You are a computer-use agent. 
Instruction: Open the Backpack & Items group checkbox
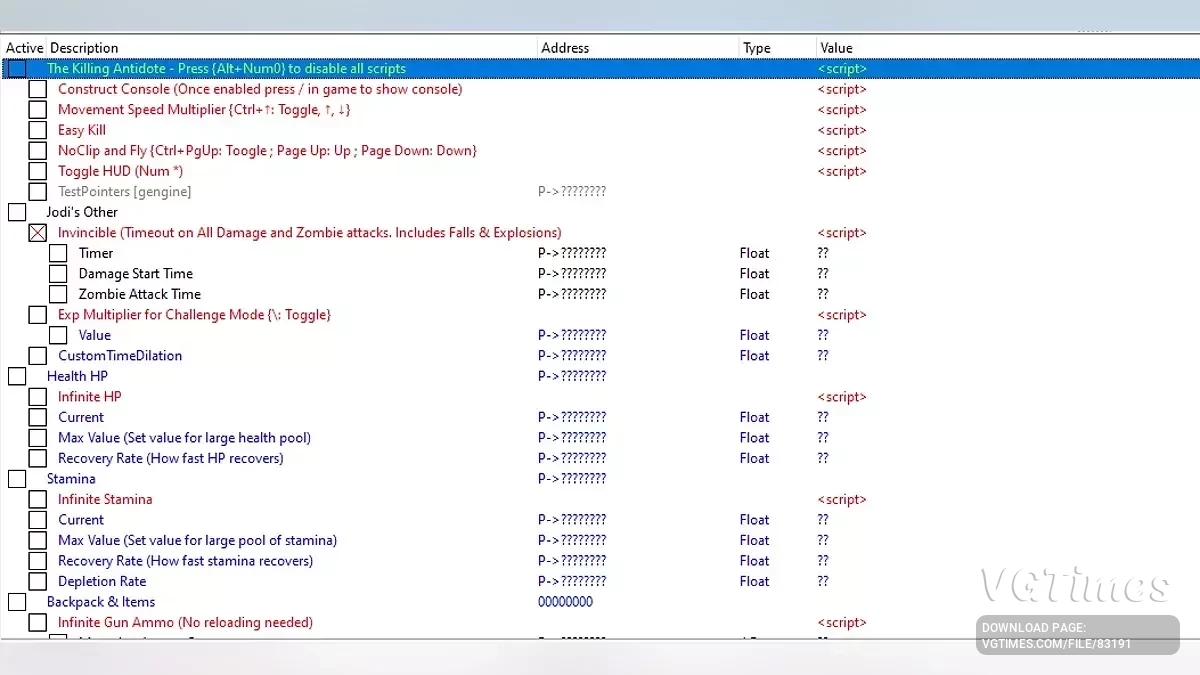tap(17, 602)
